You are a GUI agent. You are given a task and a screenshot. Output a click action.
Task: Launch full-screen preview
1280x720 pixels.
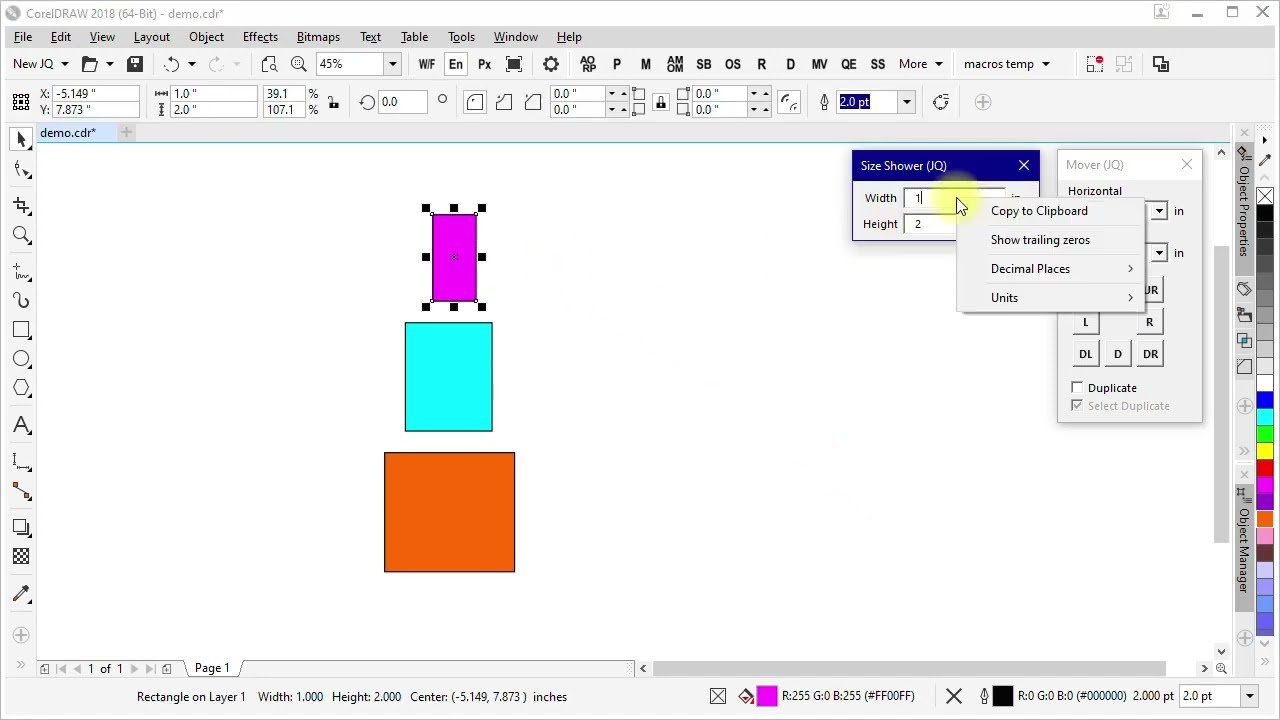click(x=514, y=64)
